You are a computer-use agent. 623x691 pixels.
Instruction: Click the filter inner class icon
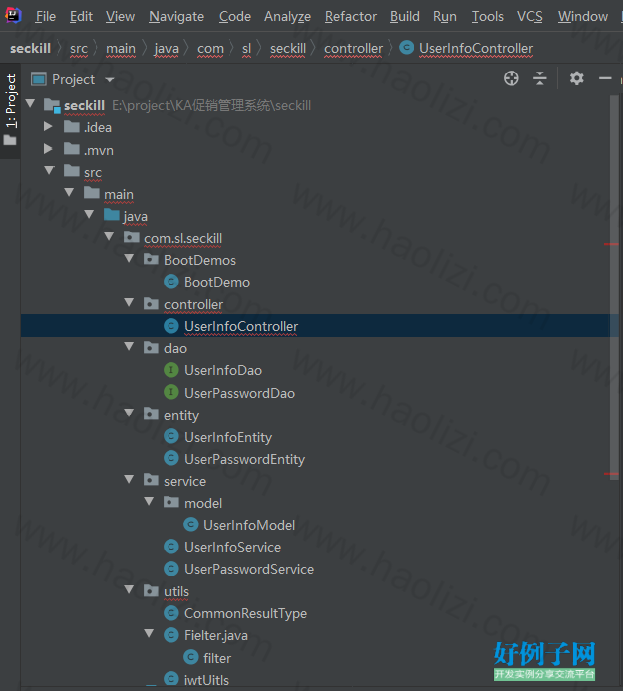point(190,658)
